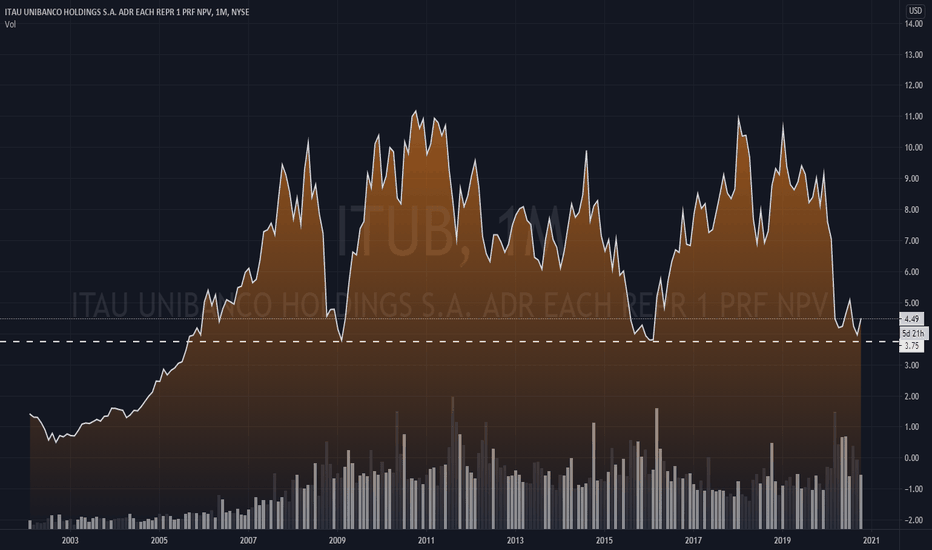
Task: Click the 3.00 price axis label
Action: [x=914, y=365]
